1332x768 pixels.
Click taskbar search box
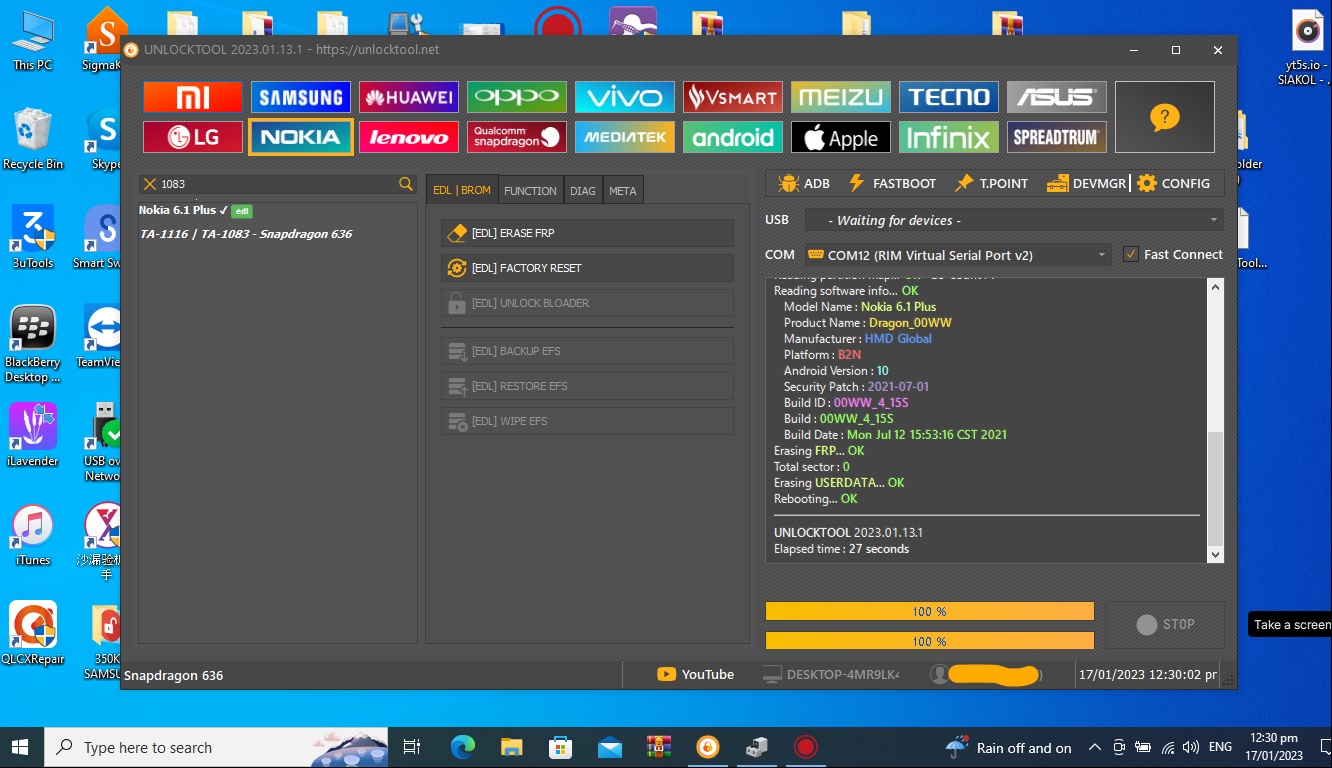[218, 747]
